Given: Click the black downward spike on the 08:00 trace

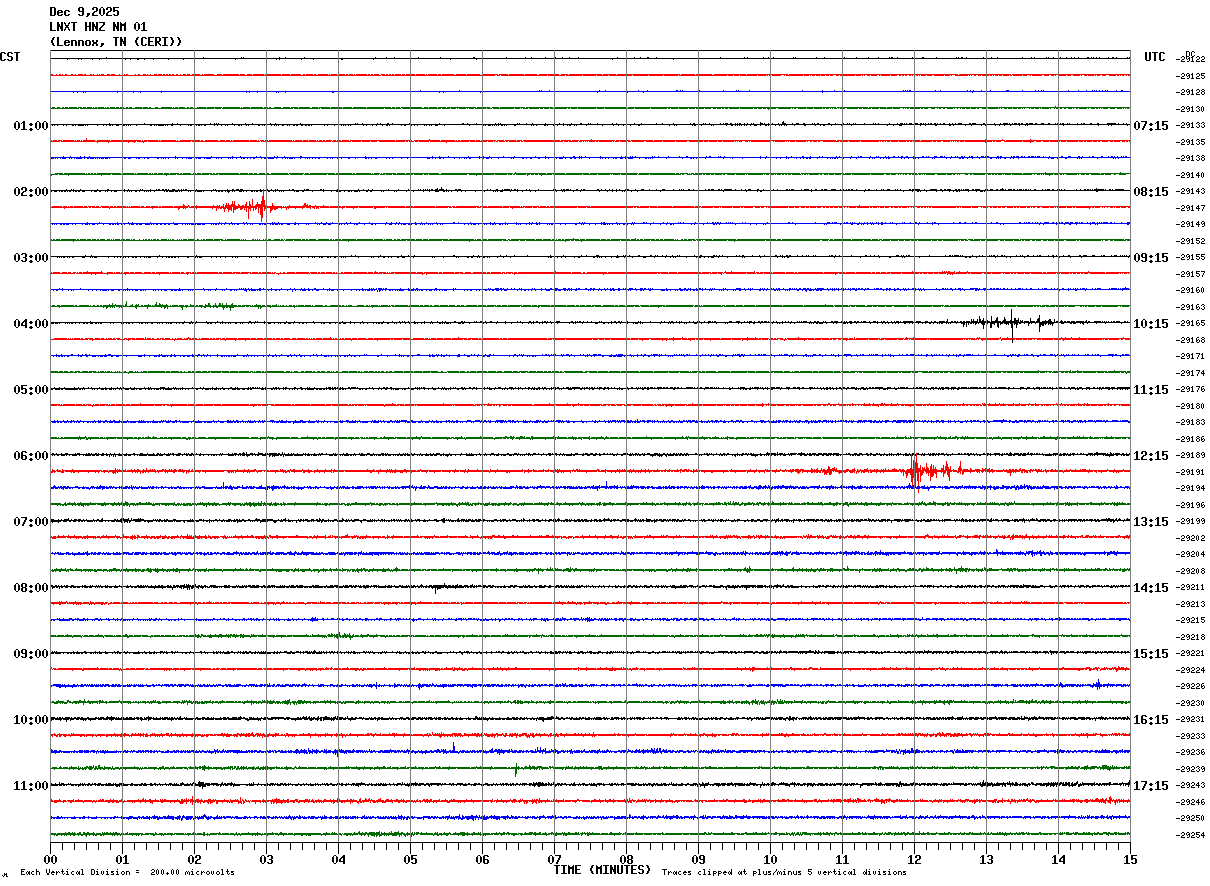Looking at the screenshot, I should point(436,589).
